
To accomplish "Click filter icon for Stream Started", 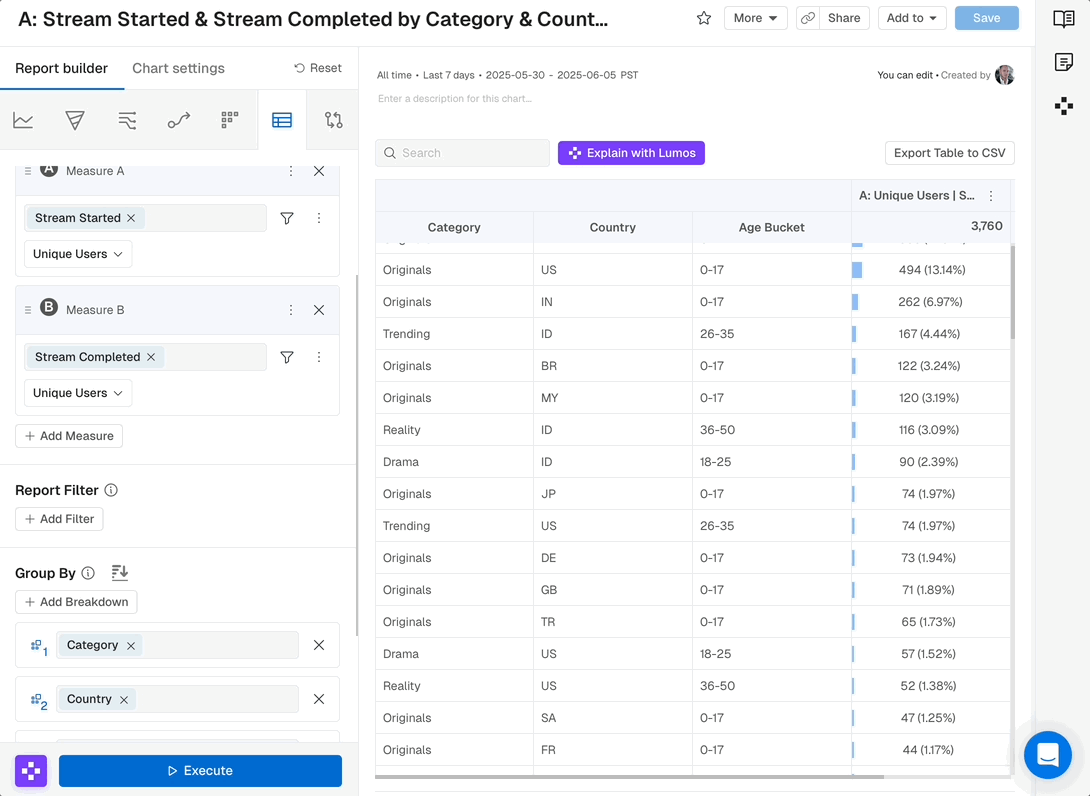I will coord(287,218).
